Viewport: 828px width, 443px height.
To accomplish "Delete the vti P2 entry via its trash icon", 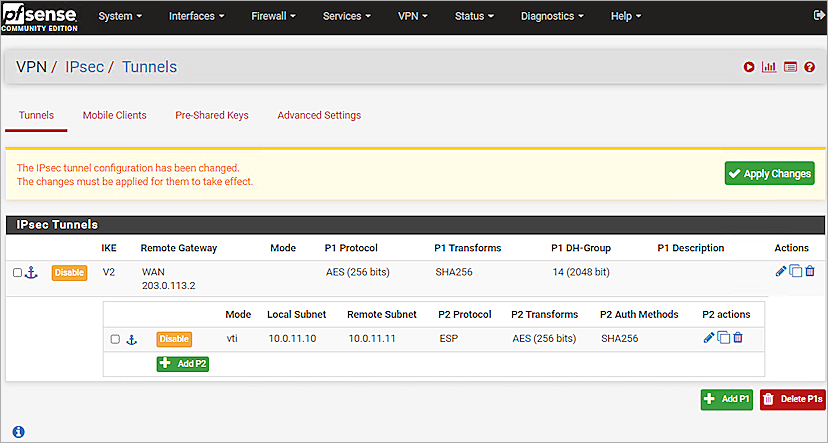I will (738, 339).
